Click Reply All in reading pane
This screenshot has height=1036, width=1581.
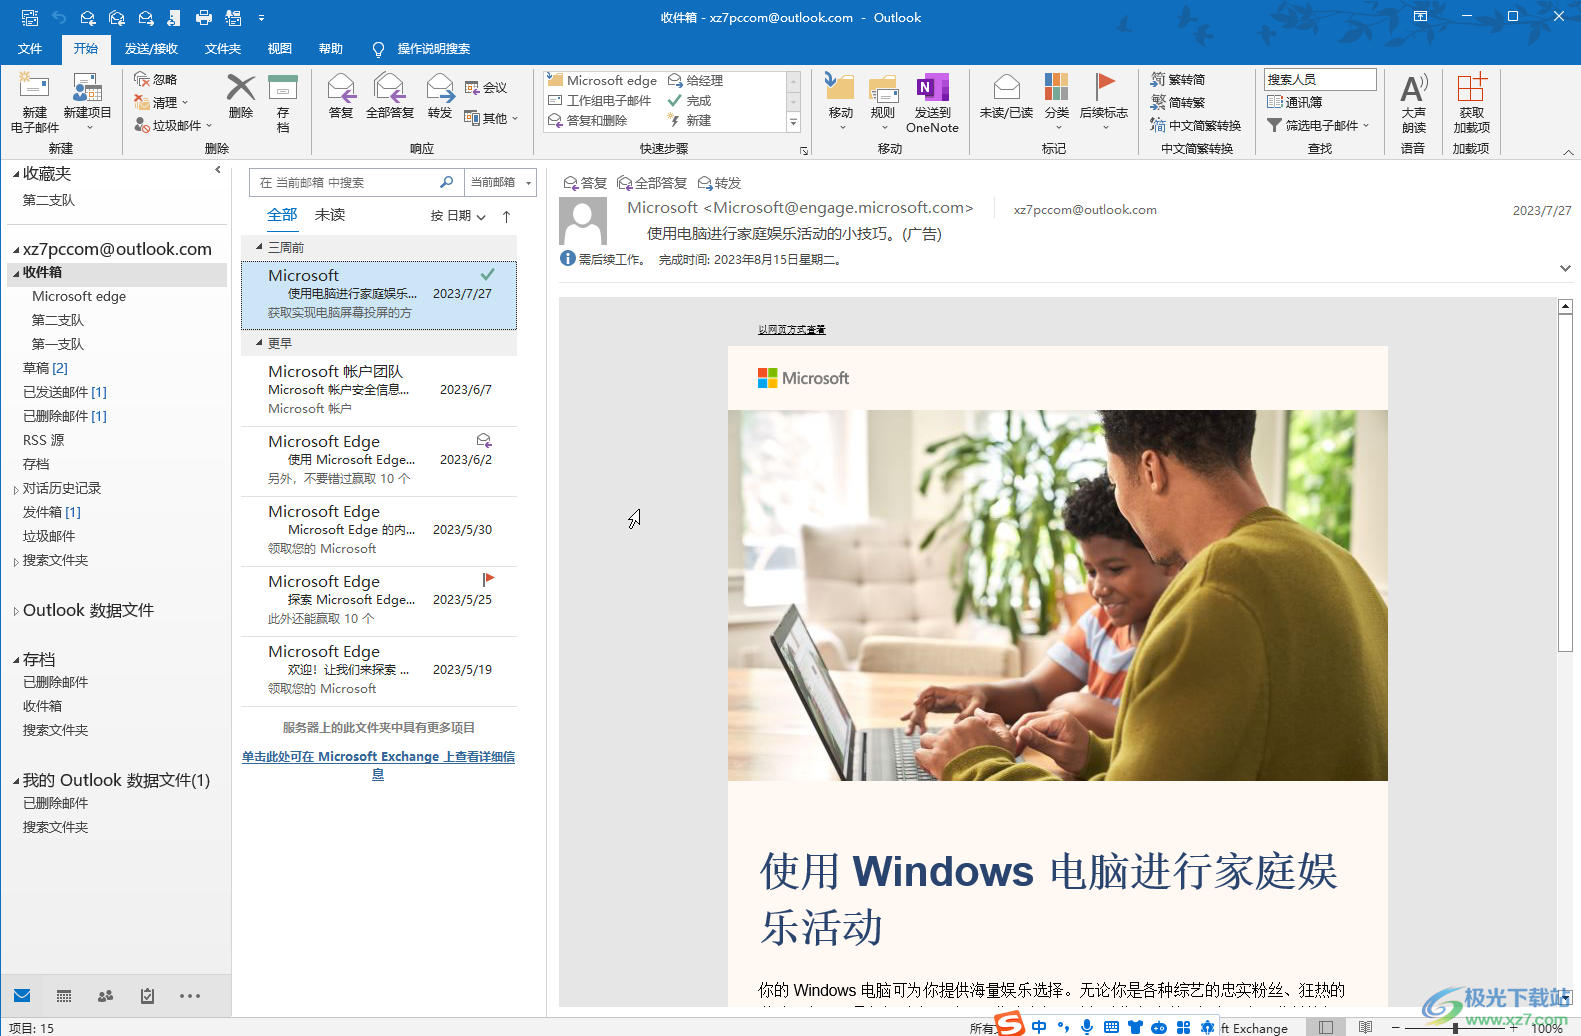pyautogui.click(x=652, y=183)
